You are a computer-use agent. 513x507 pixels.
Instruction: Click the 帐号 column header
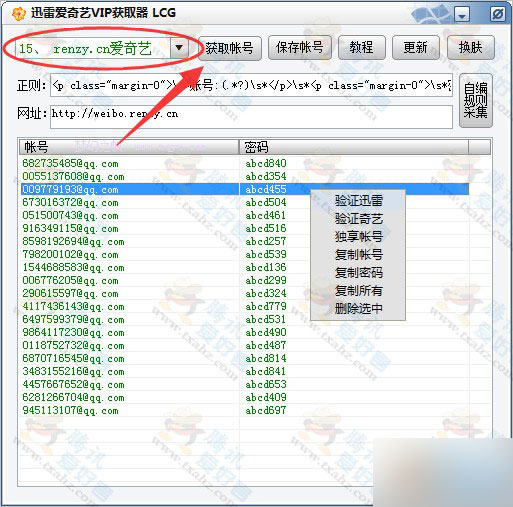click(x=129, y=147)
